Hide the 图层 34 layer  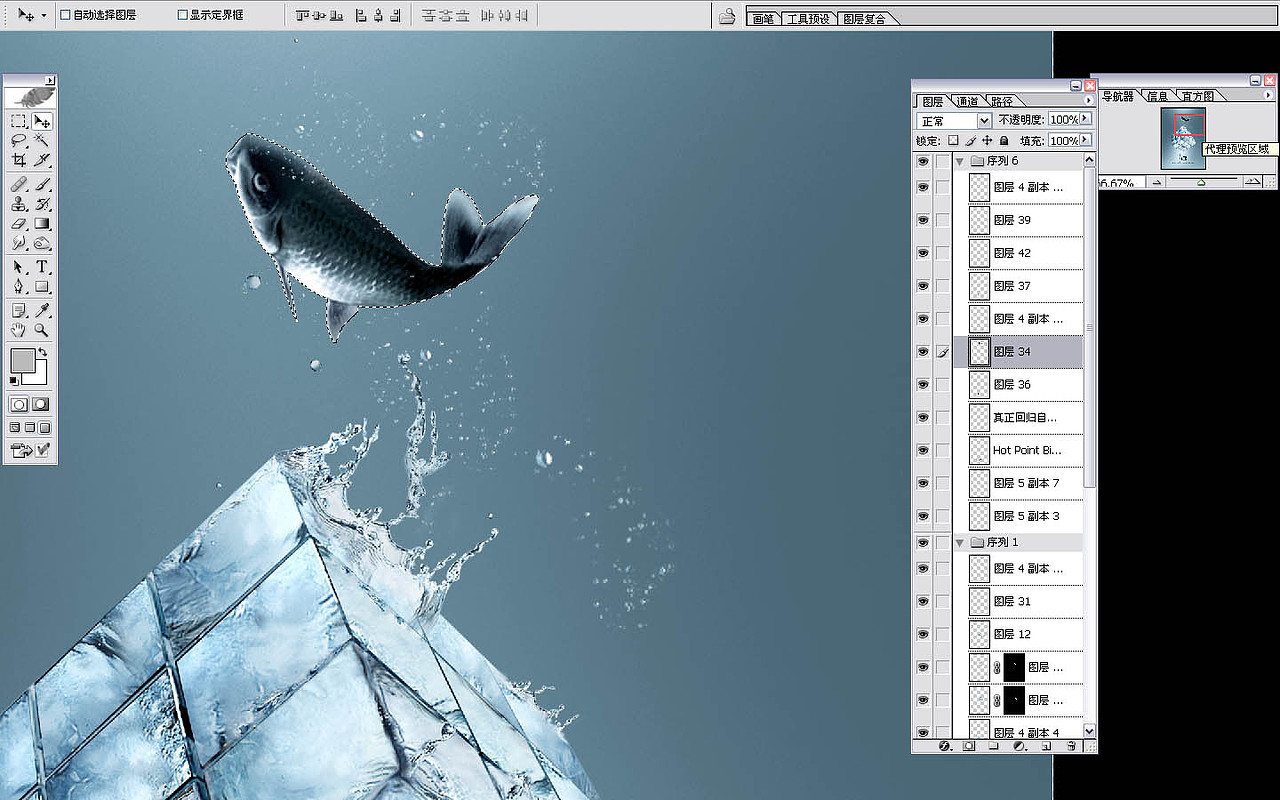(923, 352)
